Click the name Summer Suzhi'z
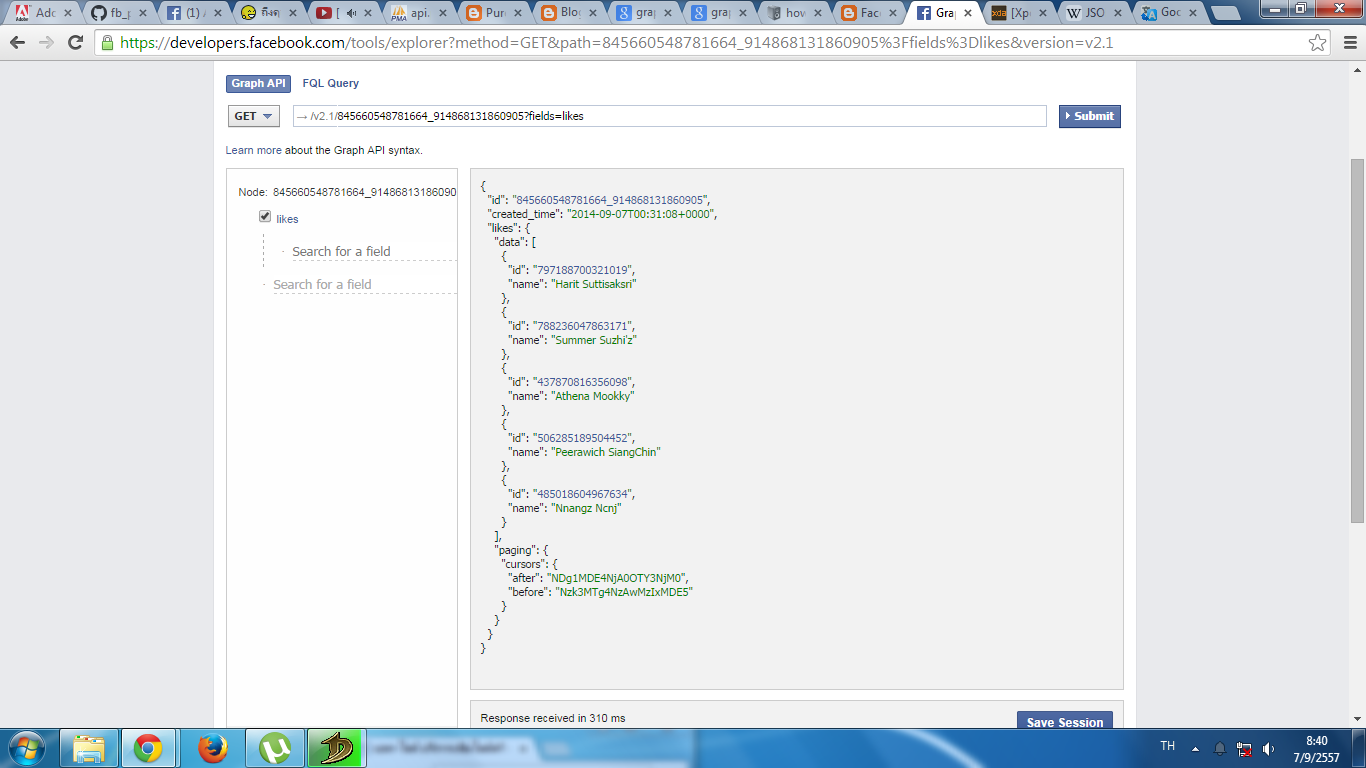This screenshot has width=1366, height=768. click(595, 340)
